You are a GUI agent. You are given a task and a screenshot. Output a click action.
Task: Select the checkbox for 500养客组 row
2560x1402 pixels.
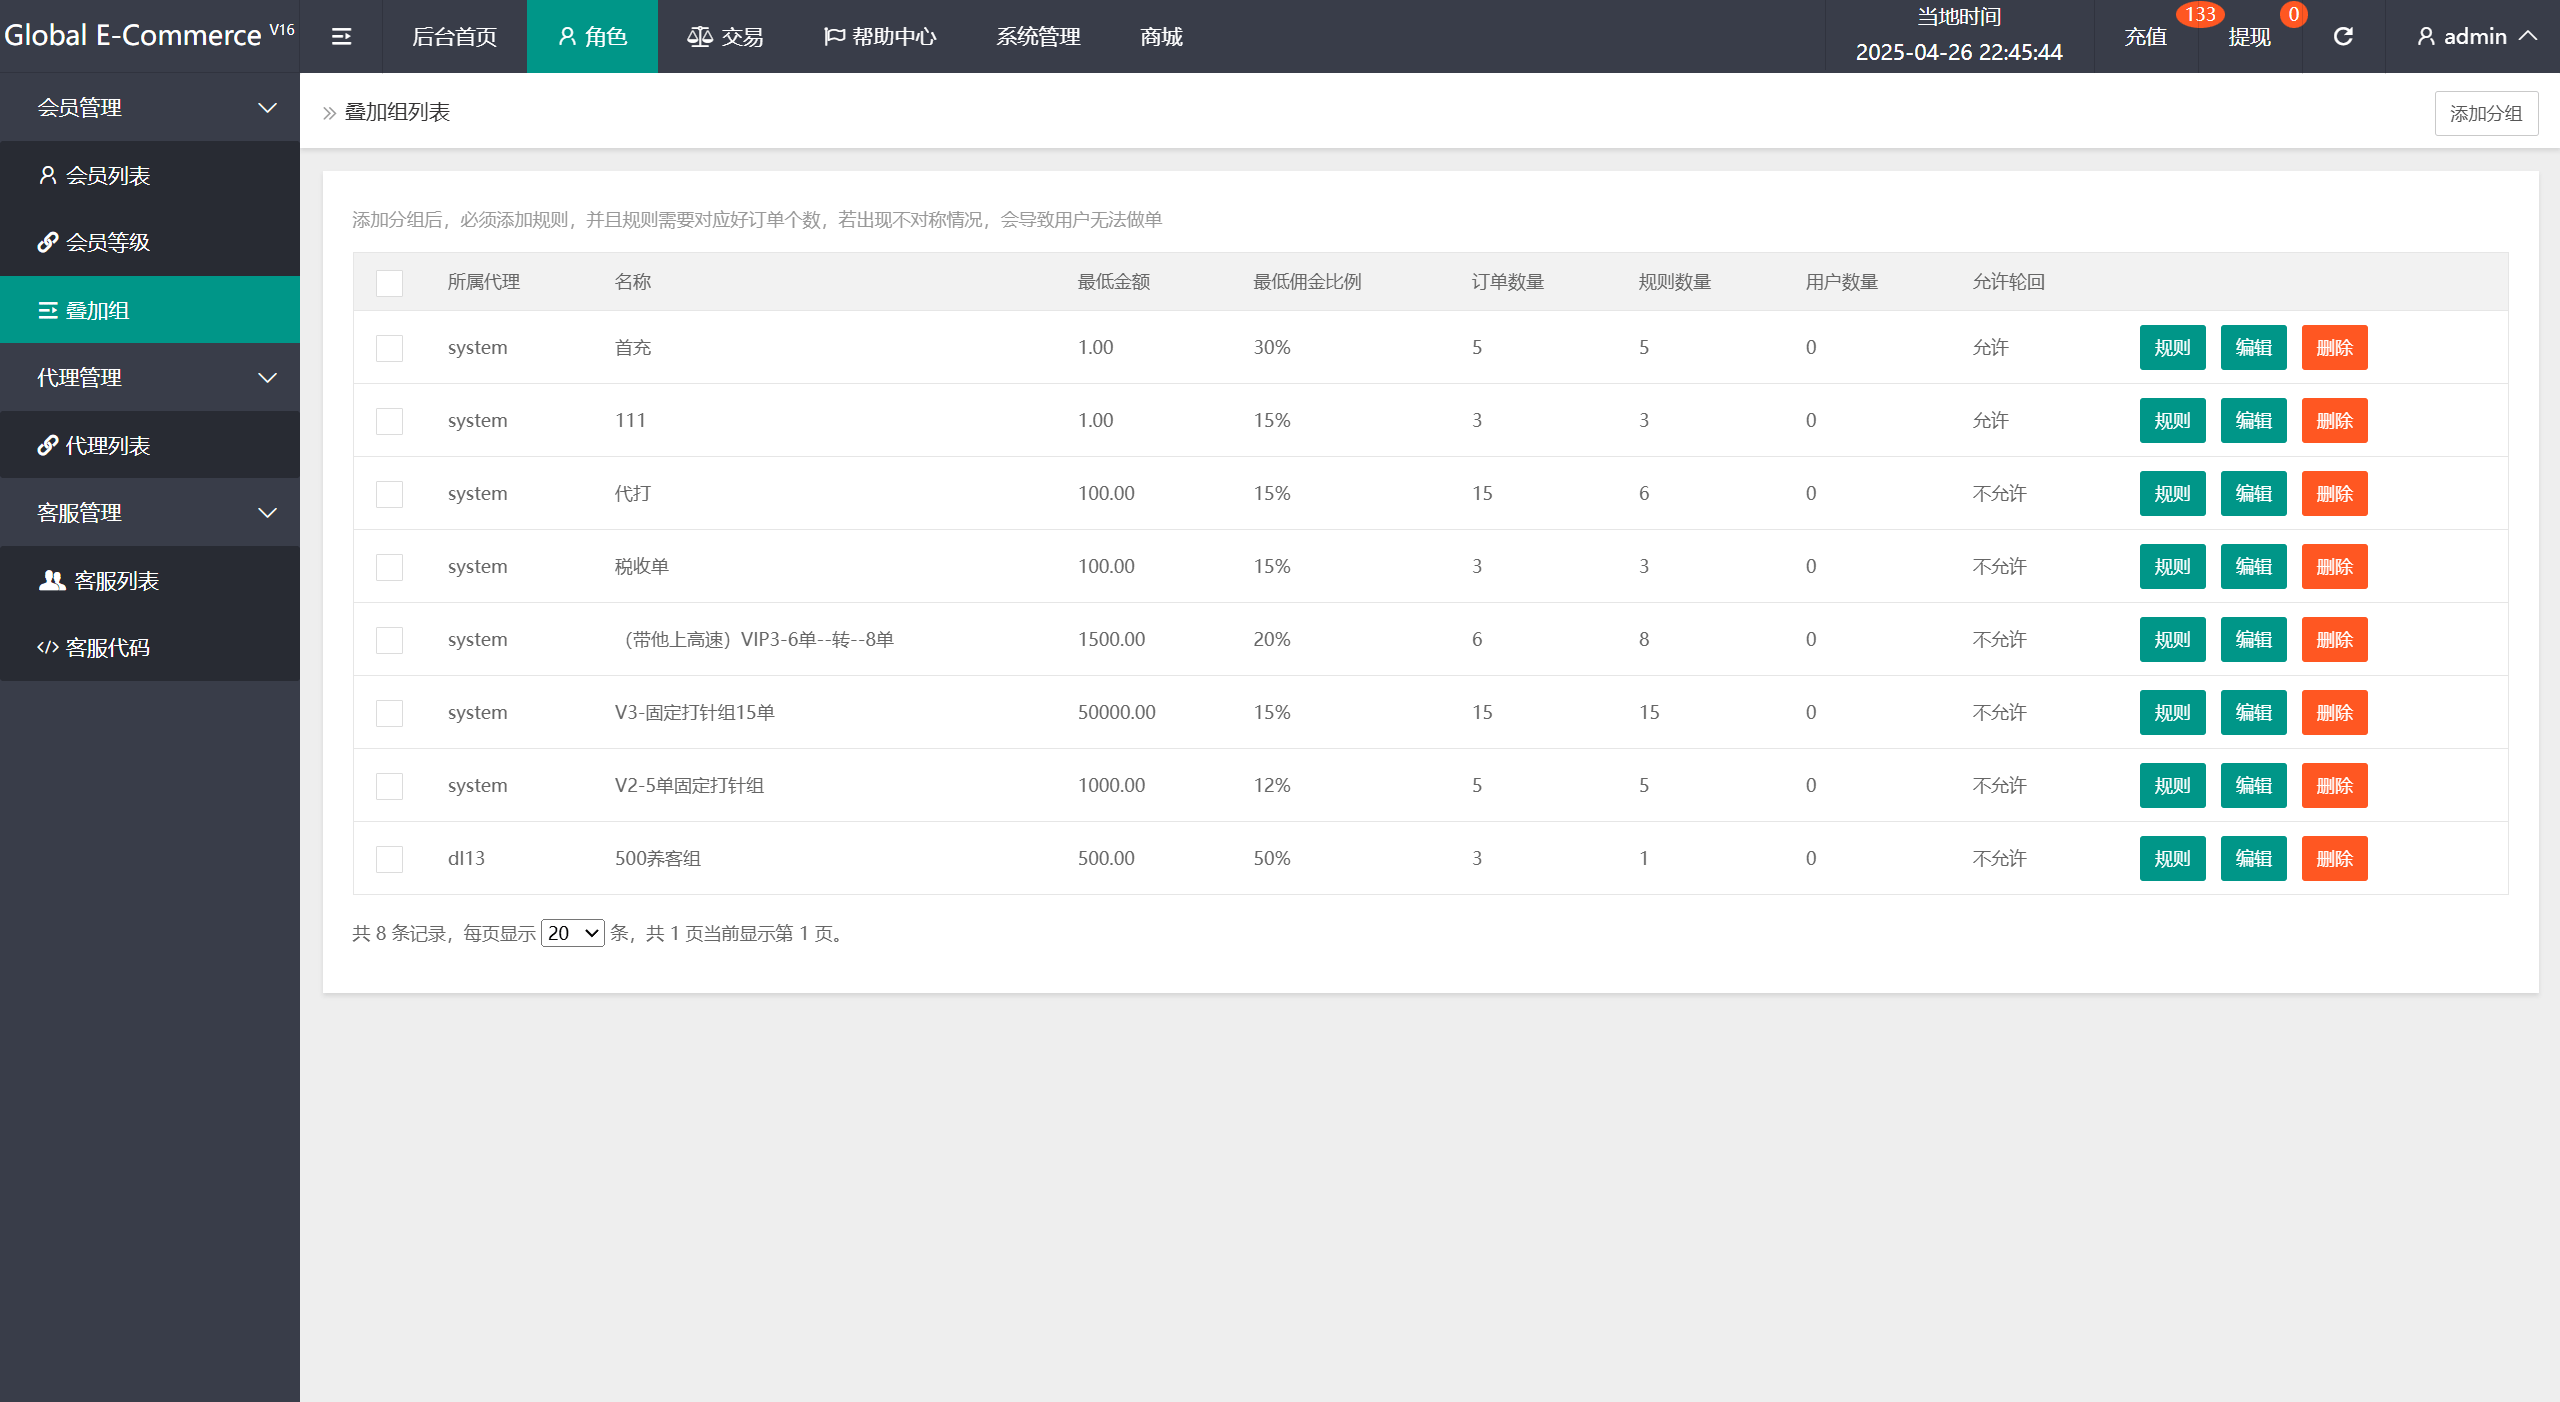[389, 859]
